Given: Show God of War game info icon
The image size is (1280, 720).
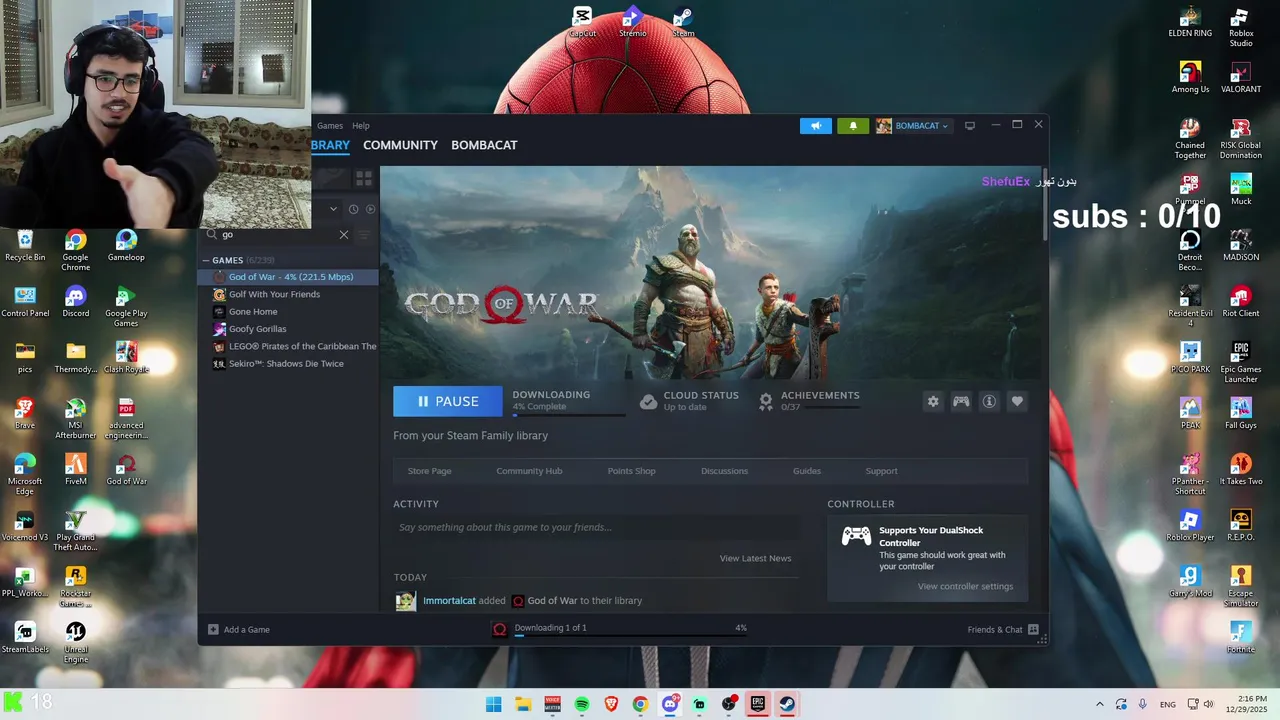Looking at the screenshot, I should click(x=989, y=401).
